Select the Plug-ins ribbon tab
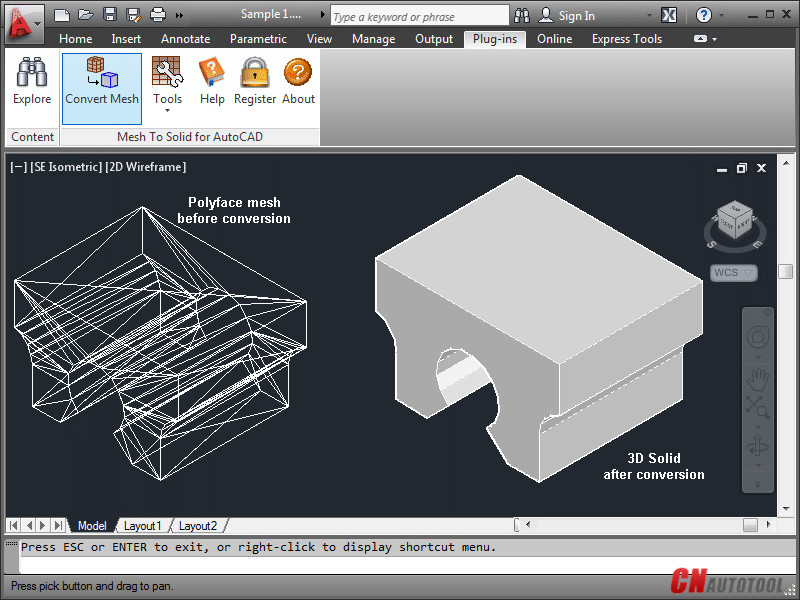The width and height of the screenshot is (800, 600). tap(495, 39)
